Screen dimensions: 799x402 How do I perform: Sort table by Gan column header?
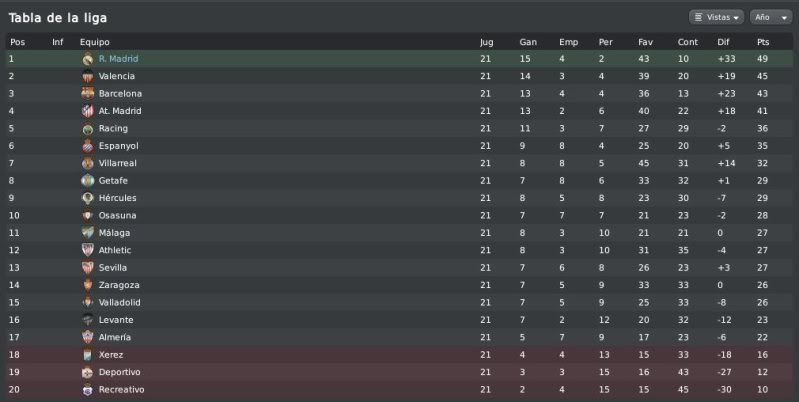coord(528,42)
